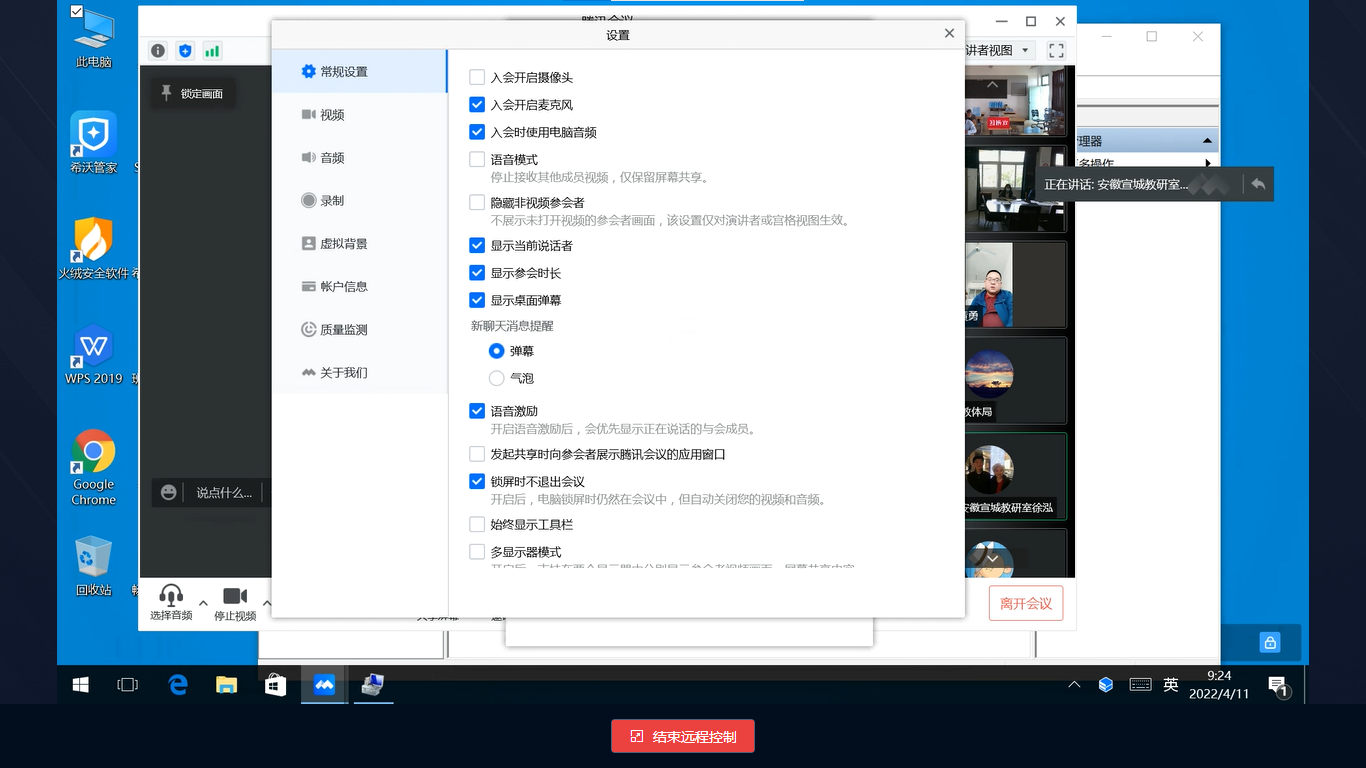Screen dimensions: 1366x768
Task: Open the Windows Start menu
Action: [x=81, y=685]
